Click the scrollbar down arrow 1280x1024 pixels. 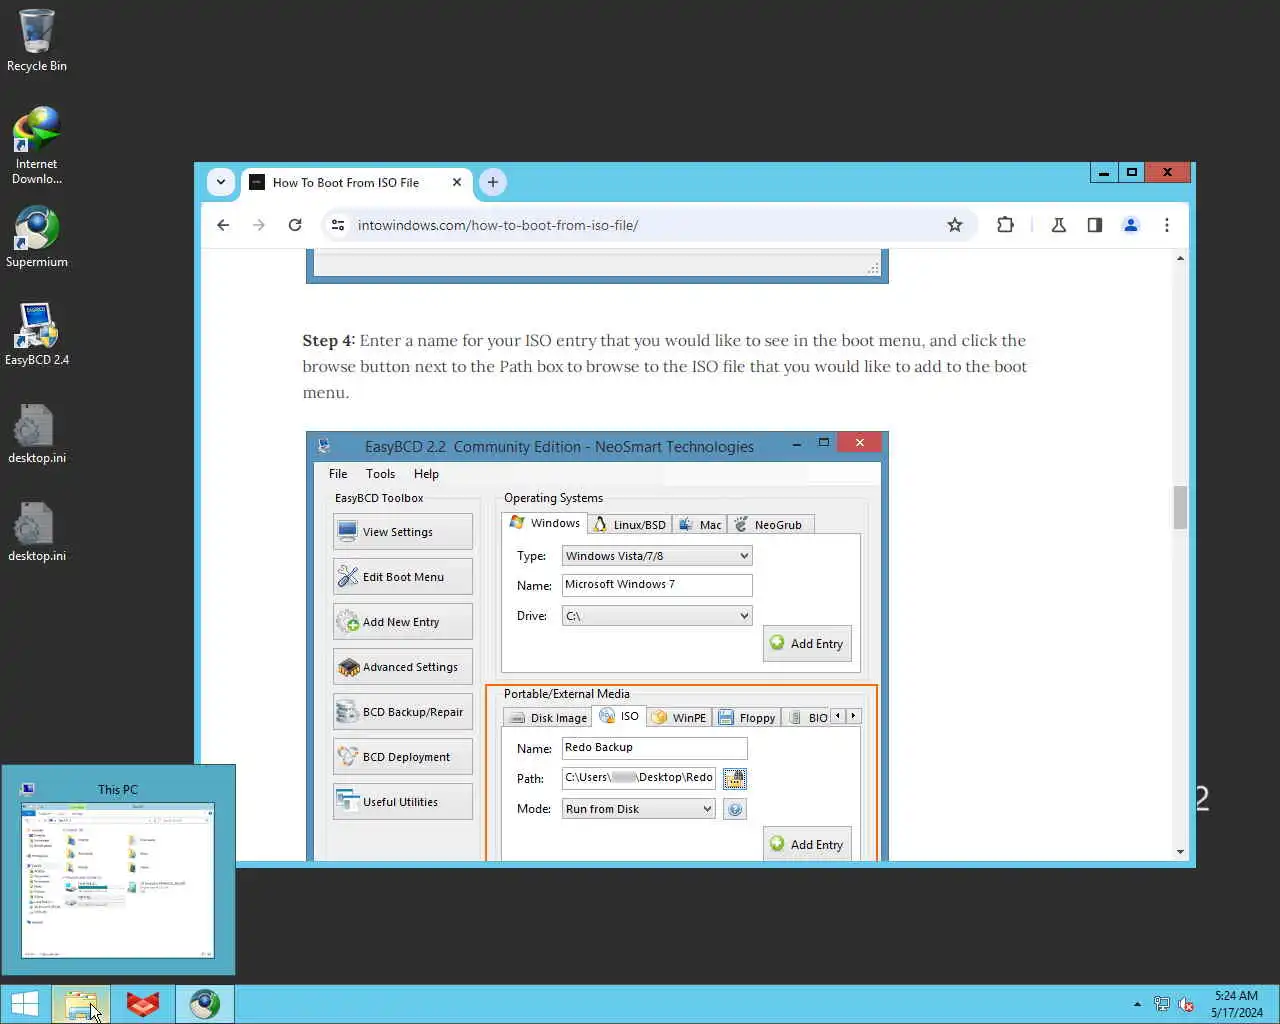pyautogui.click(x=1180, y=852)
